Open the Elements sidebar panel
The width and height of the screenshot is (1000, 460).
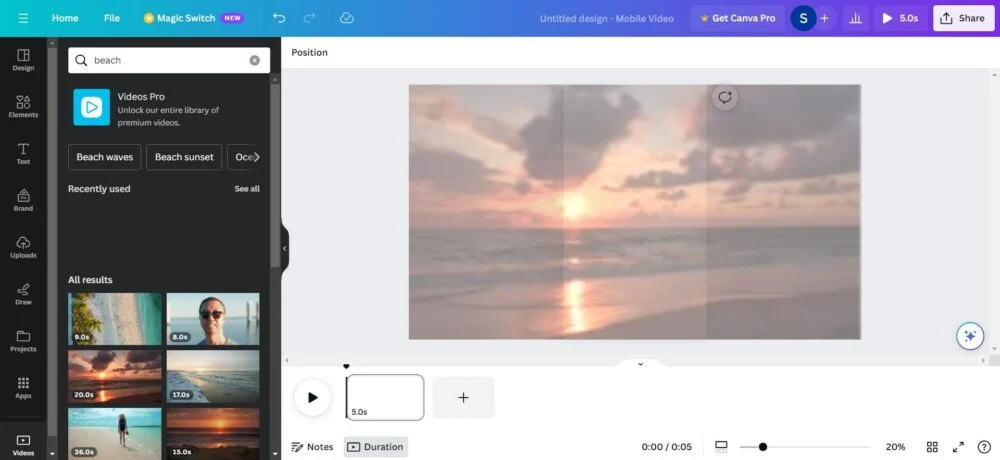(23, 106)
